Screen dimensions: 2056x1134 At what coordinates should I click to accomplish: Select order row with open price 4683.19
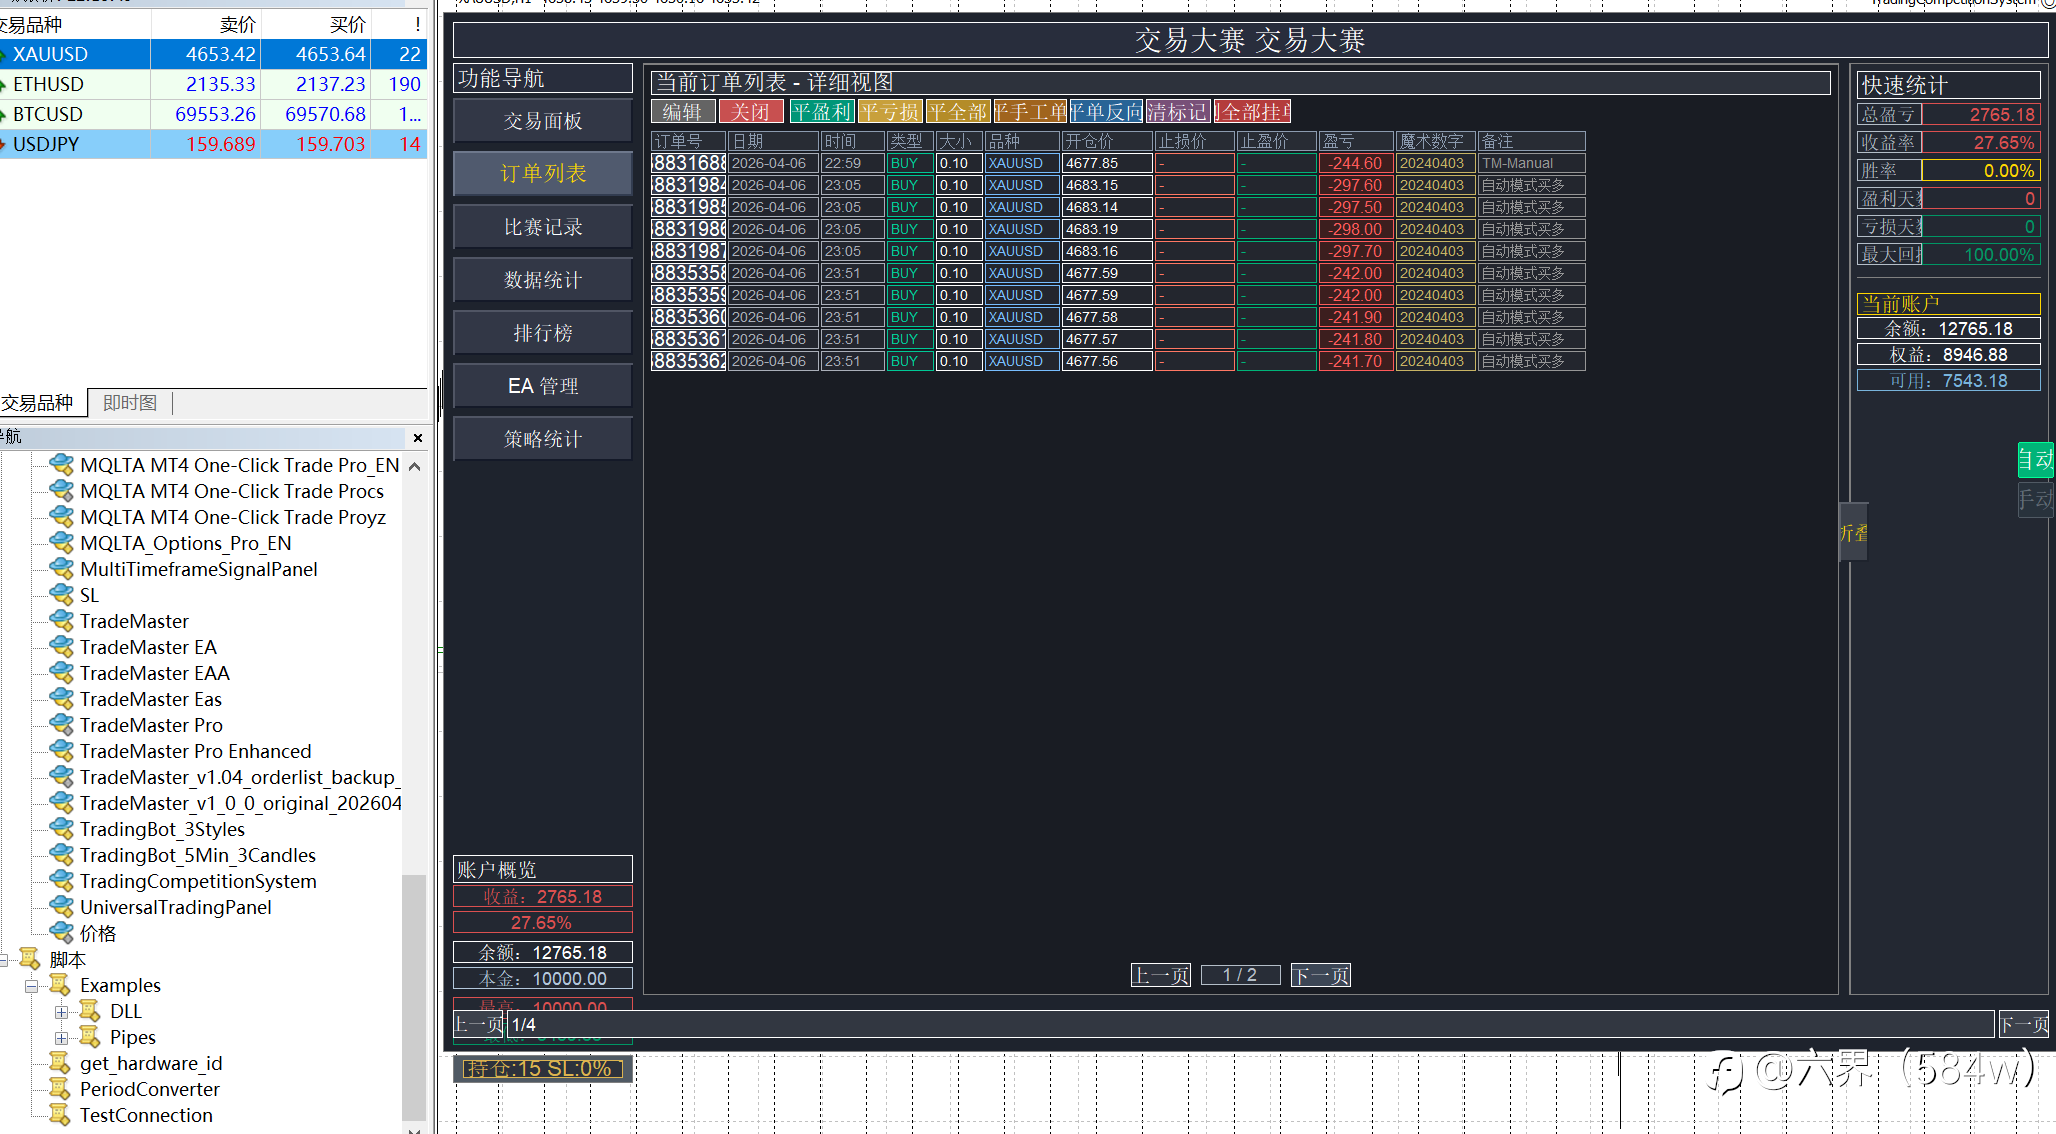(1106, 229)
